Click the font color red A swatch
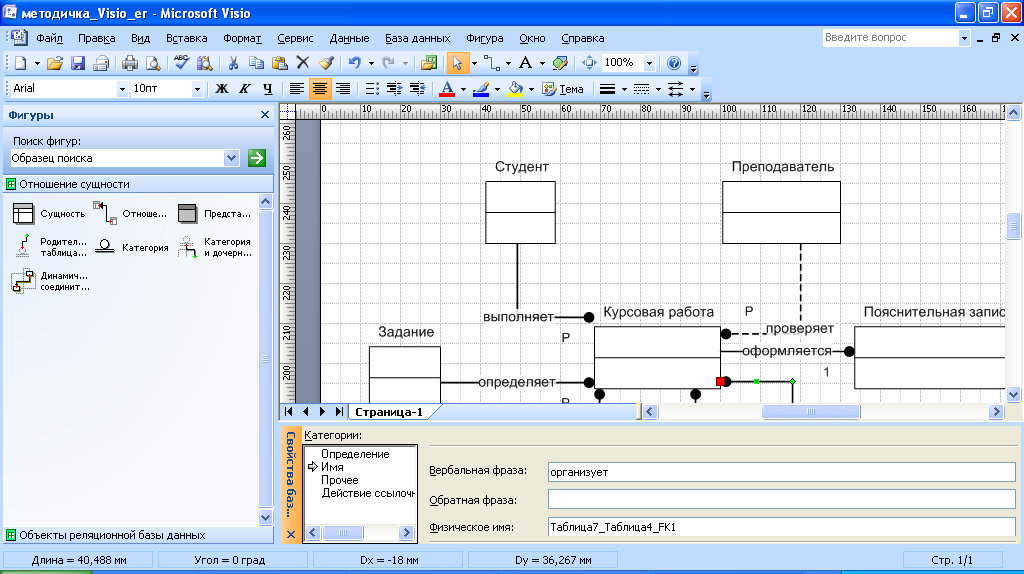The width and height of the screenshot is (1024, 574). click(x=447, y=89)
